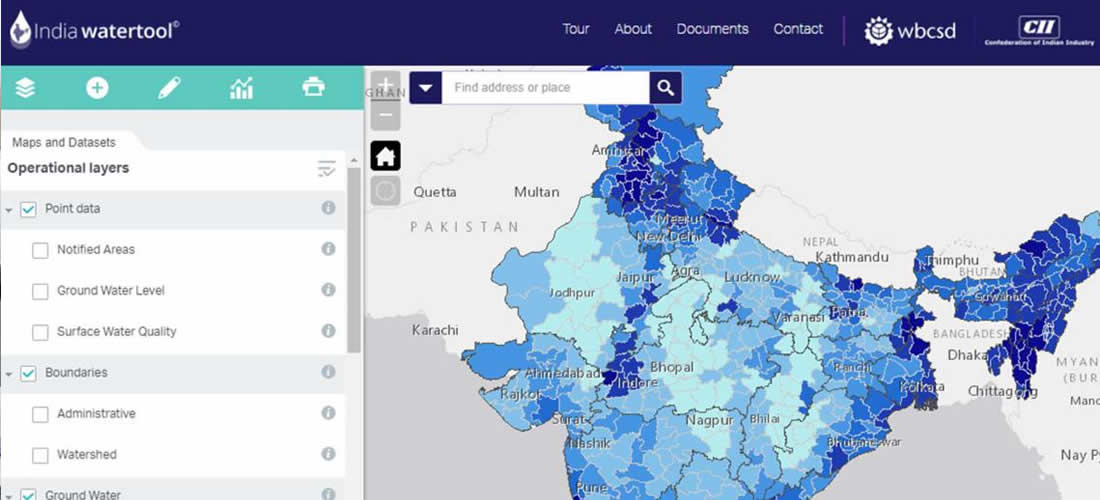Open the Tour menu item

tap(575, 29)
